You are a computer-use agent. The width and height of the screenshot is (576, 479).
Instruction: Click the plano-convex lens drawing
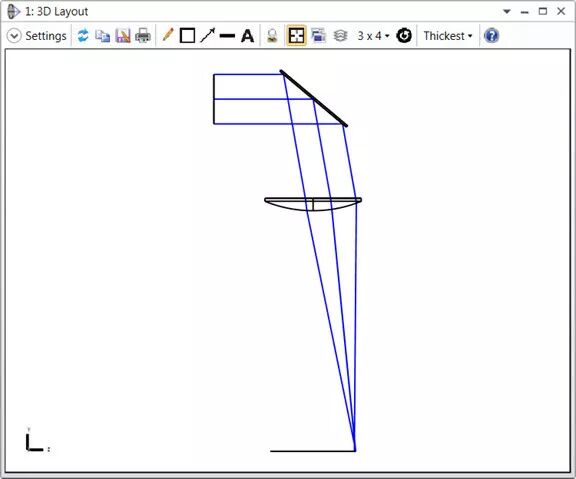pyautogui.click(x=313, y=204)
